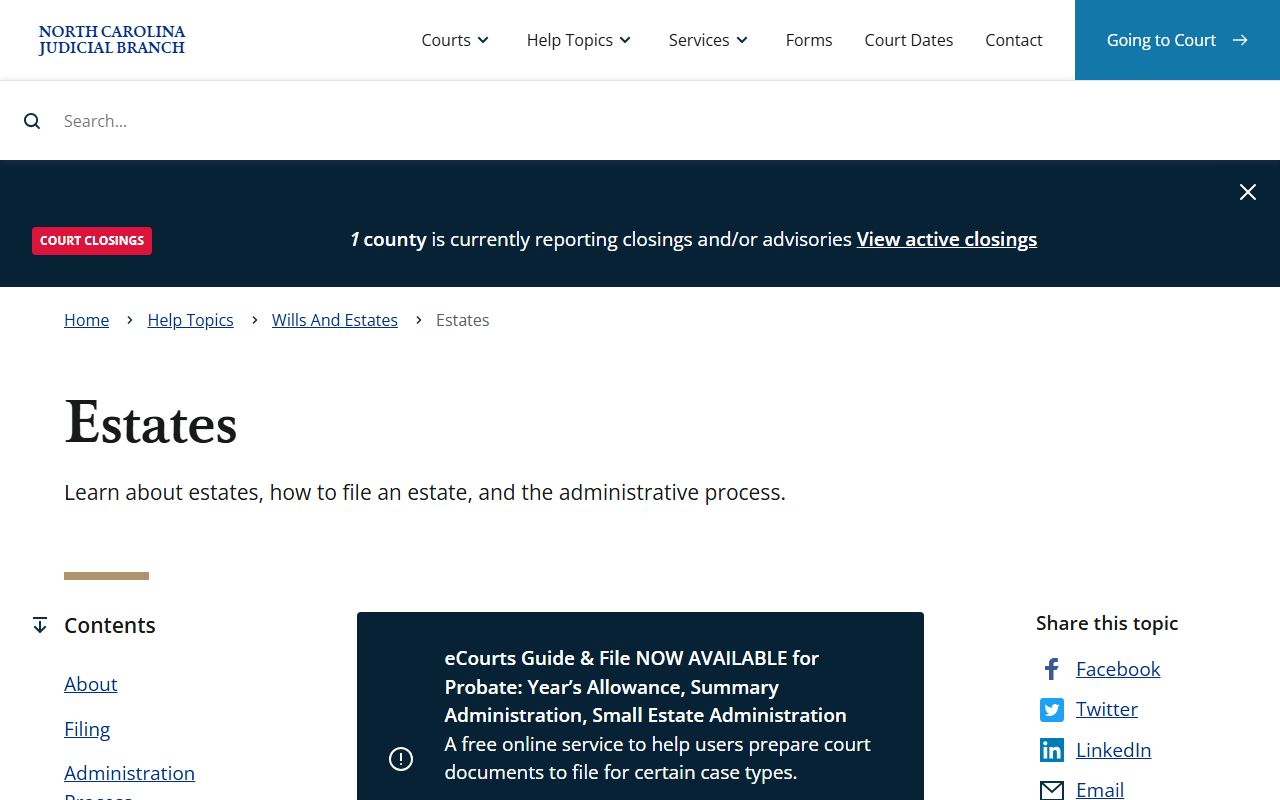The image size is (1280, 800).
Task: Click the alert exclamation icon in eCourts notice
Action: click(401, 759)
